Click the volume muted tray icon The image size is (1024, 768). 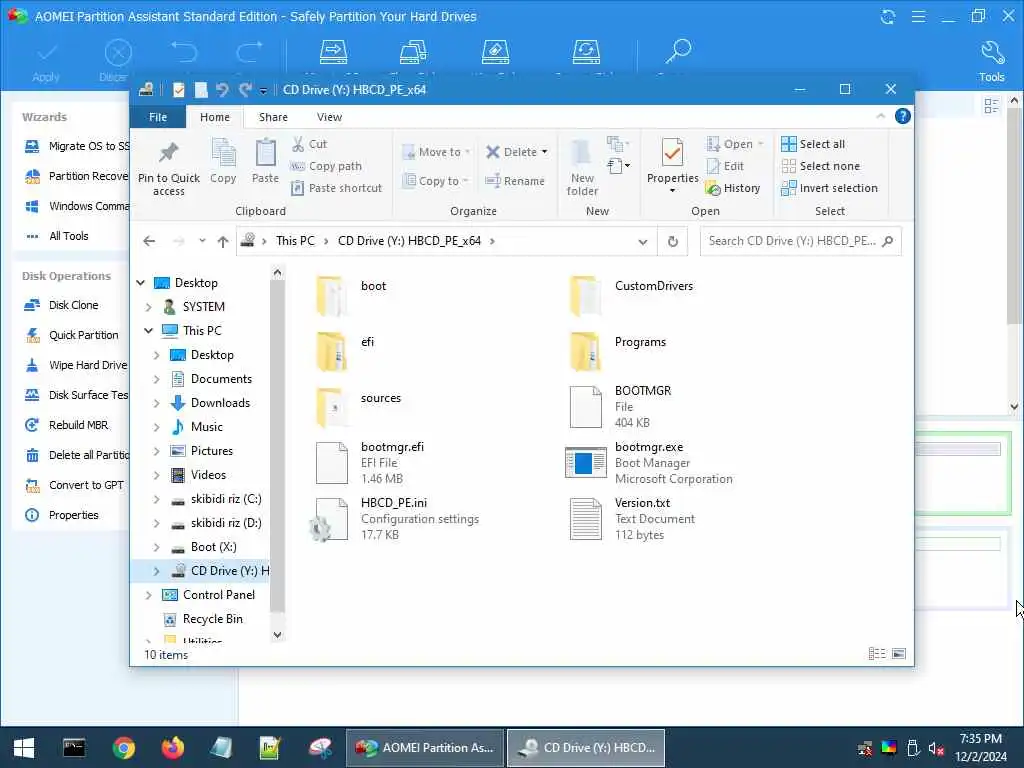936,748
